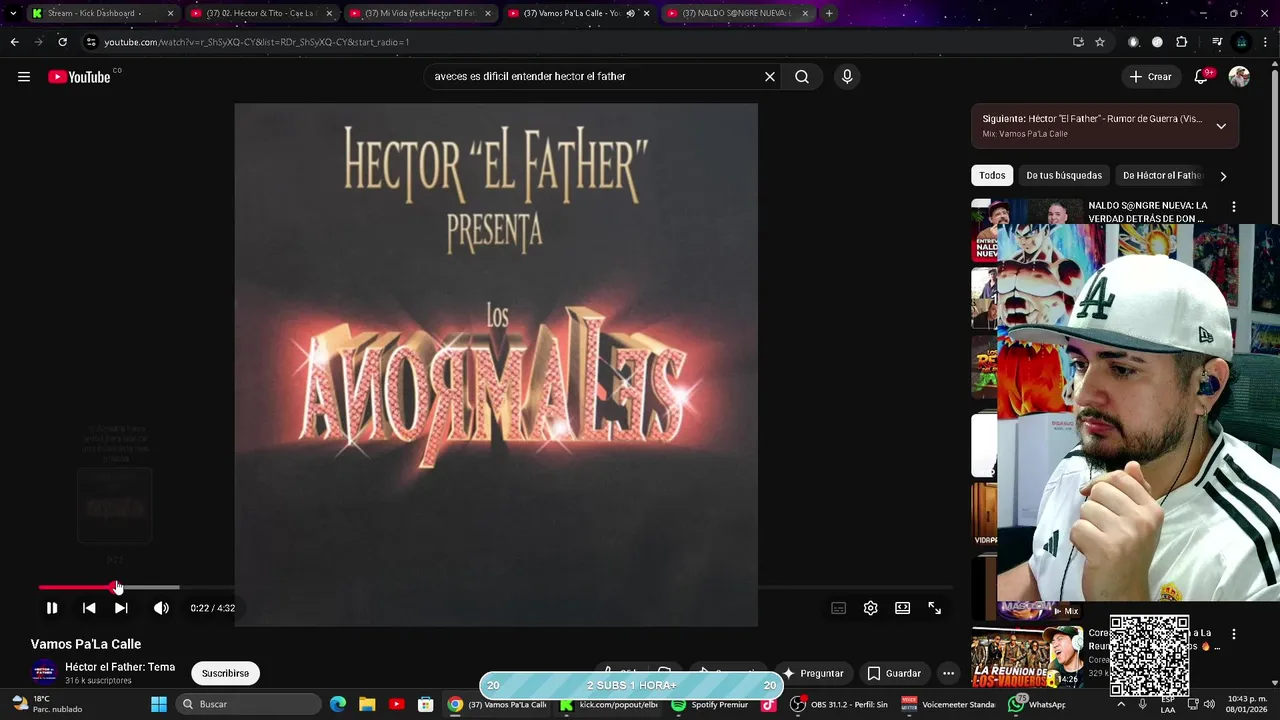
Task: Click the Preguntar button
Action: coord(814,673)
